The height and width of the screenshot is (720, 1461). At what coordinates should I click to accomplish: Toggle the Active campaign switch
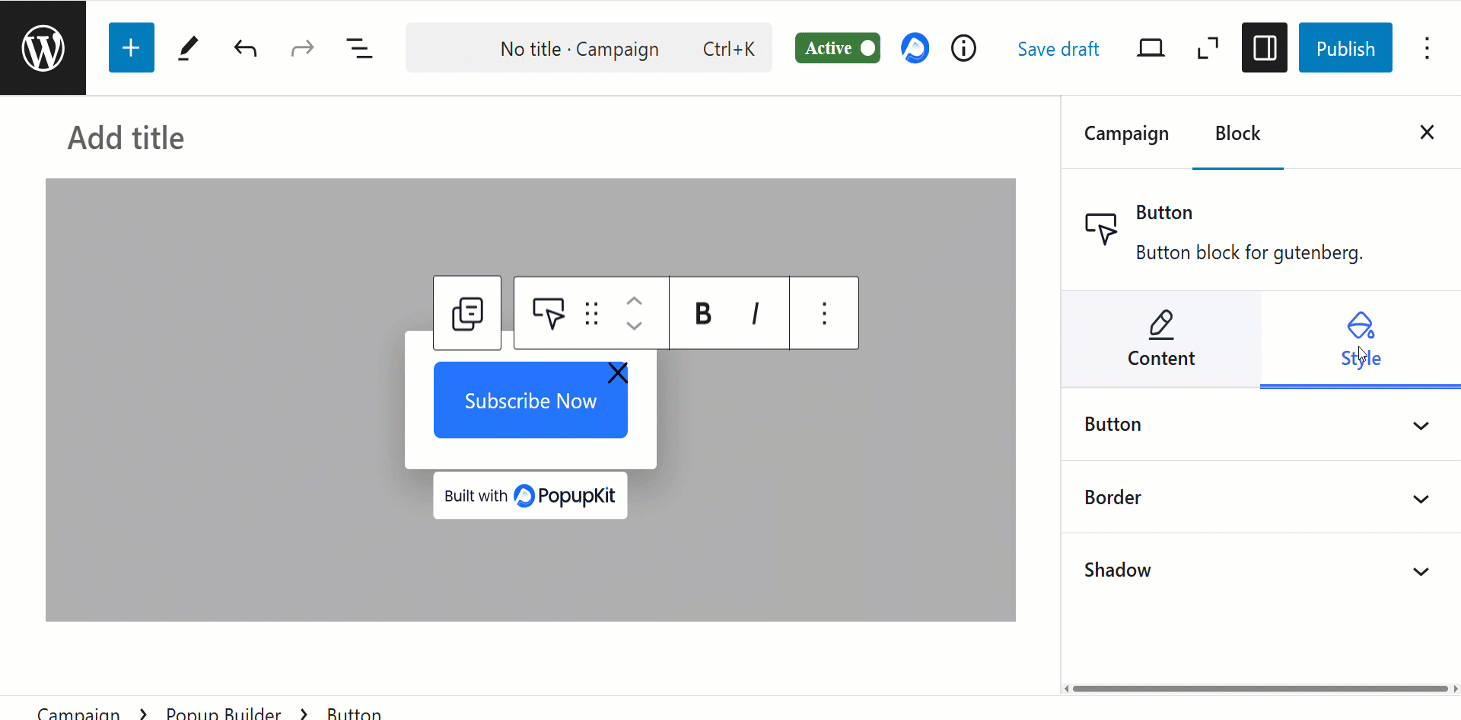point(838,48)
